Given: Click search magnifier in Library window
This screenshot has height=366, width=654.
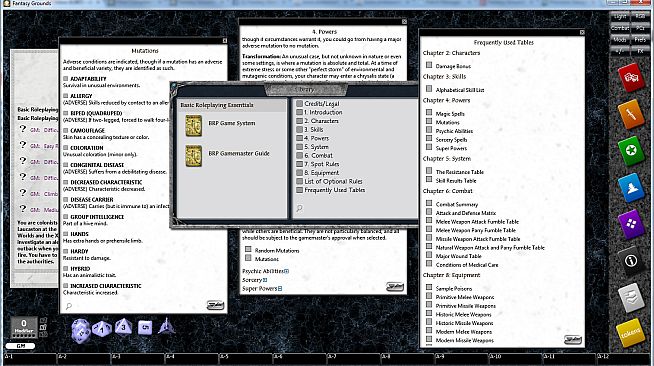Looking at the screenshot, I should 299,208.
